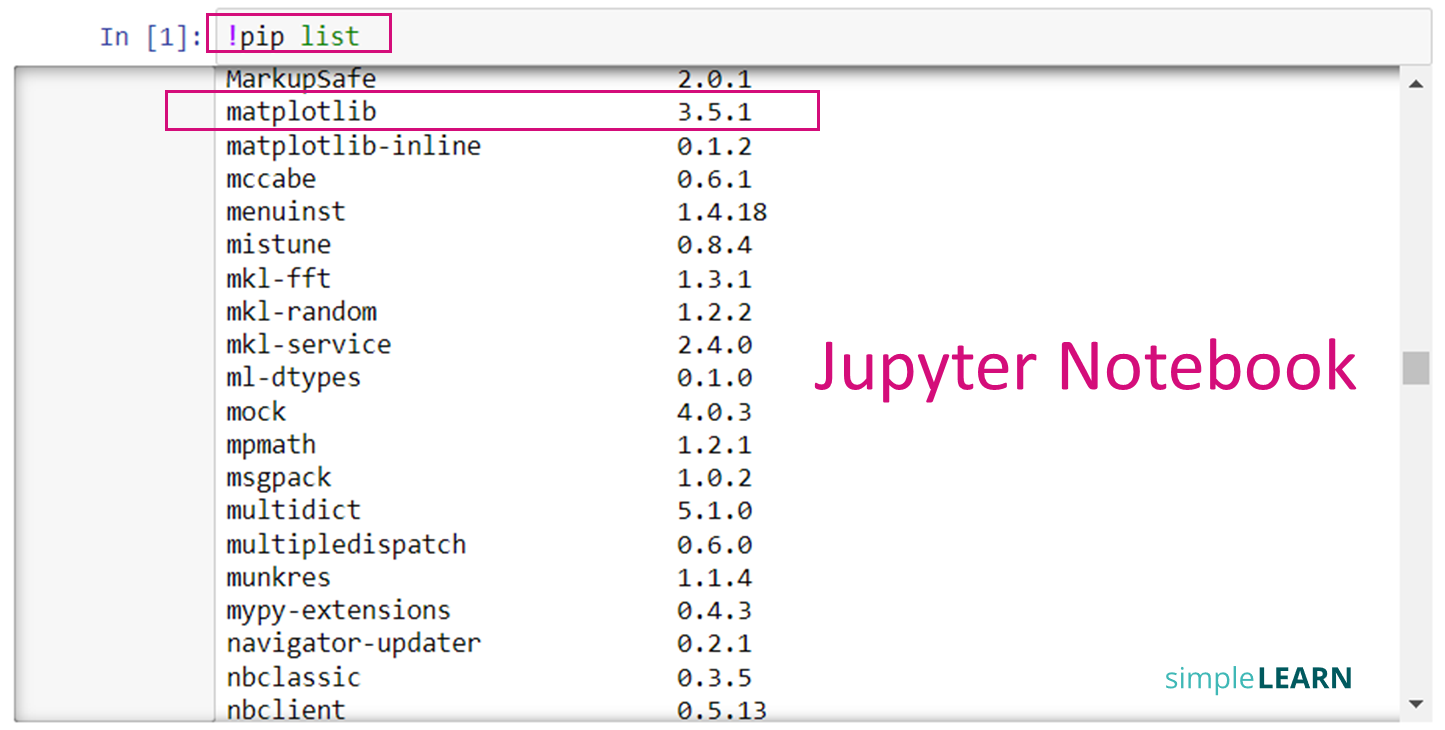
Task: Click the simpleLEARN logo
Action: pos(1258,678)
